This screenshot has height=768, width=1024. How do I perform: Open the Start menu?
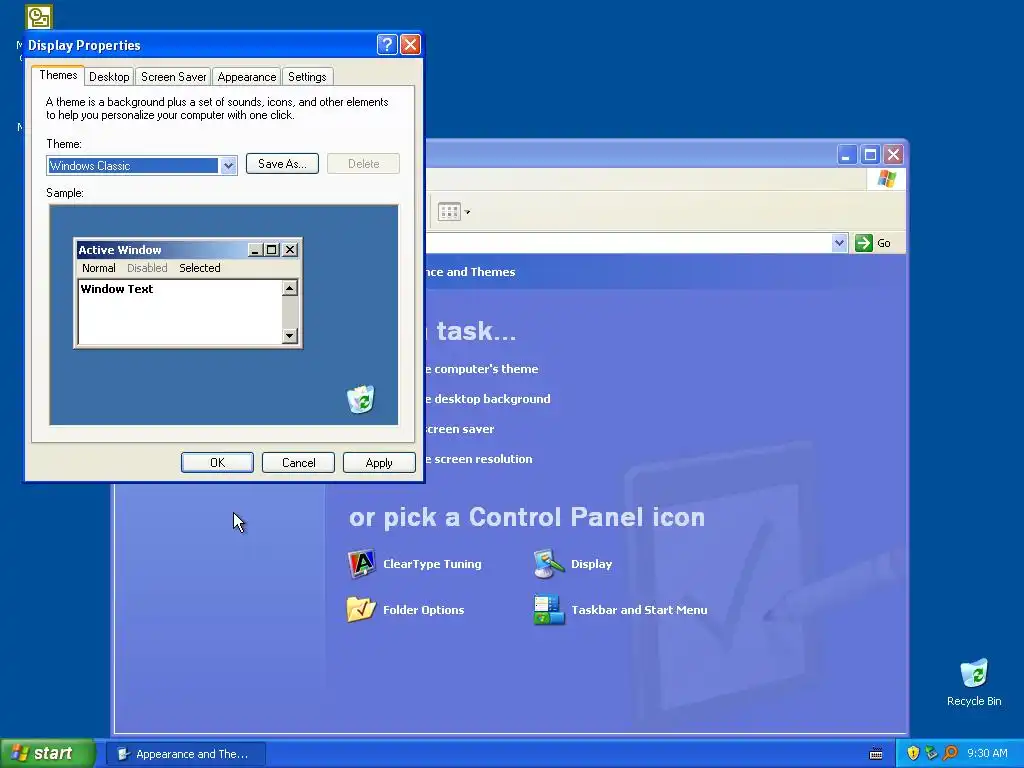click(47, 754)
